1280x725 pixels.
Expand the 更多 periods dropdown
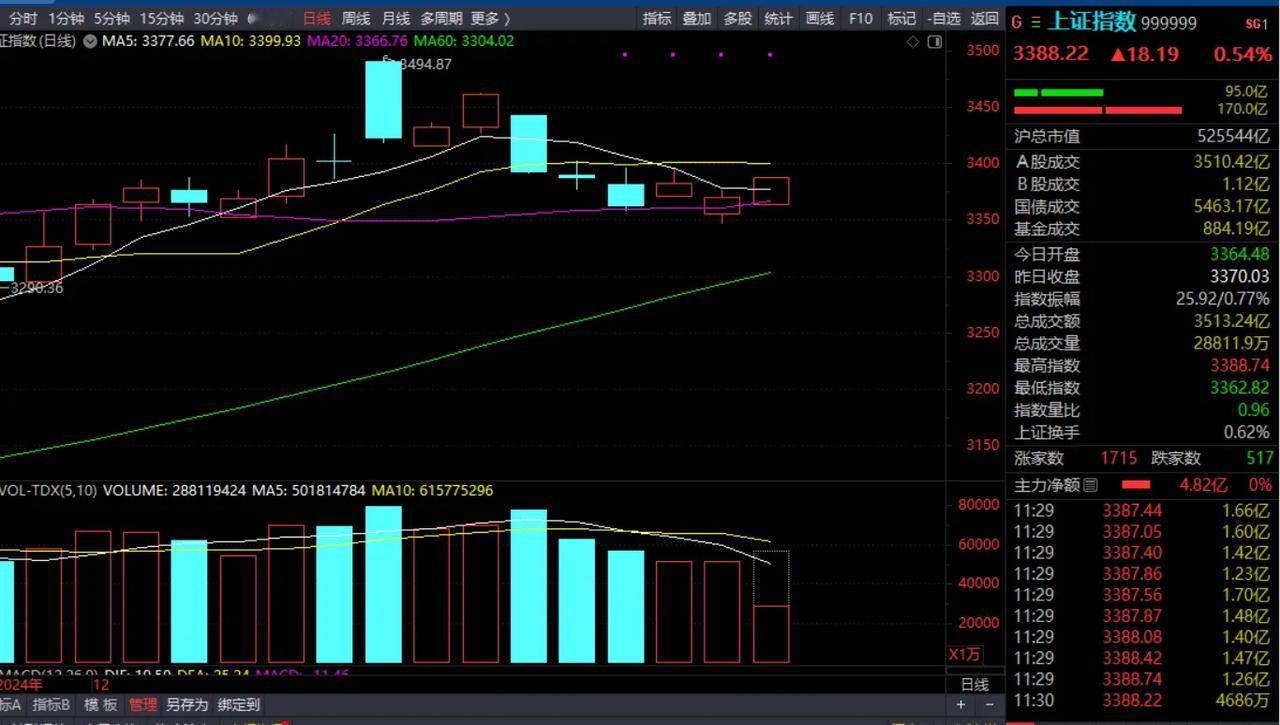point(489,18)
